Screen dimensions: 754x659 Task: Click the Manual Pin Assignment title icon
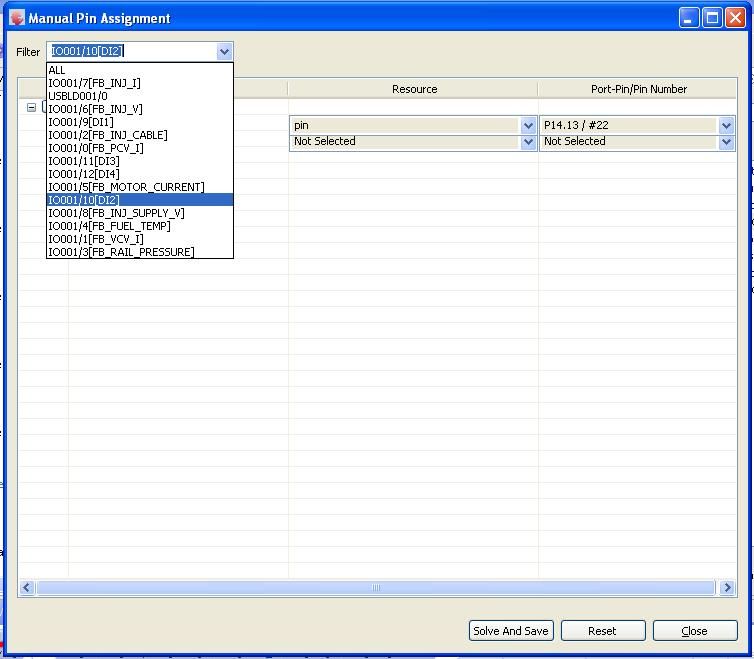tap(17, 18)
